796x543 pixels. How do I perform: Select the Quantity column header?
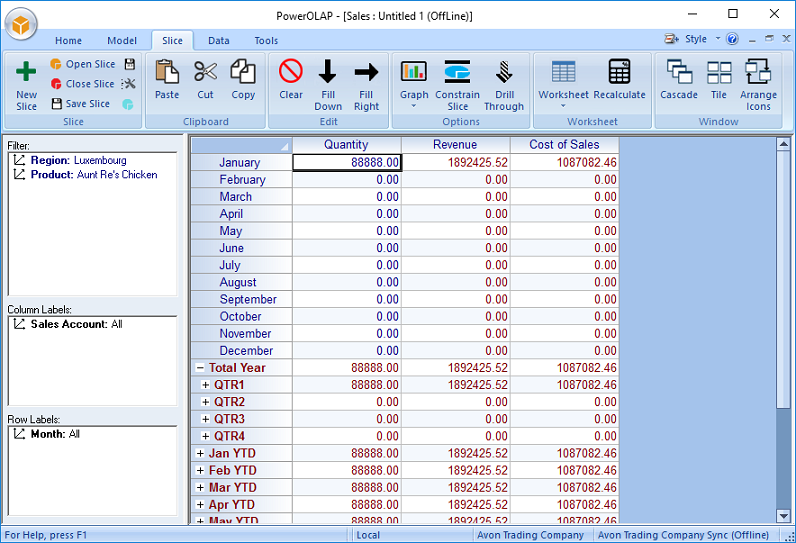[x=347, y=145]
